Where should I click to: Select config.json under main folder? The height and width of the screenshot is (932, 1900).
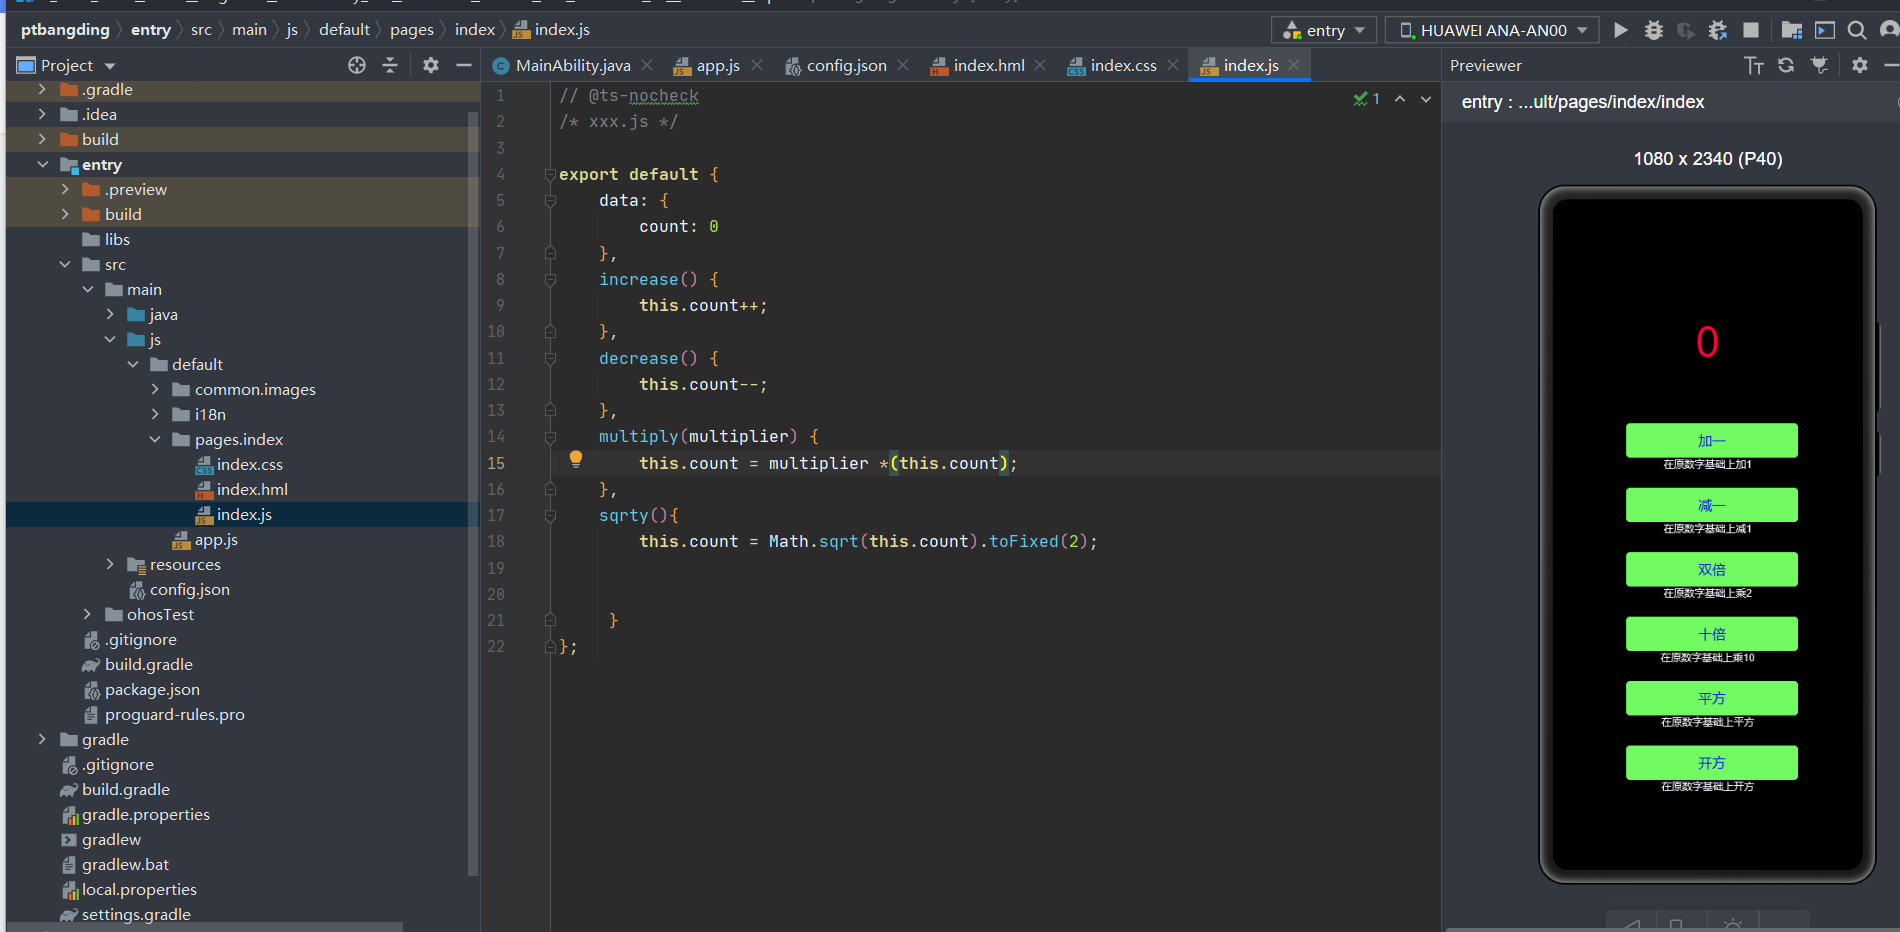pyautogui.click(x=189, y=589)
